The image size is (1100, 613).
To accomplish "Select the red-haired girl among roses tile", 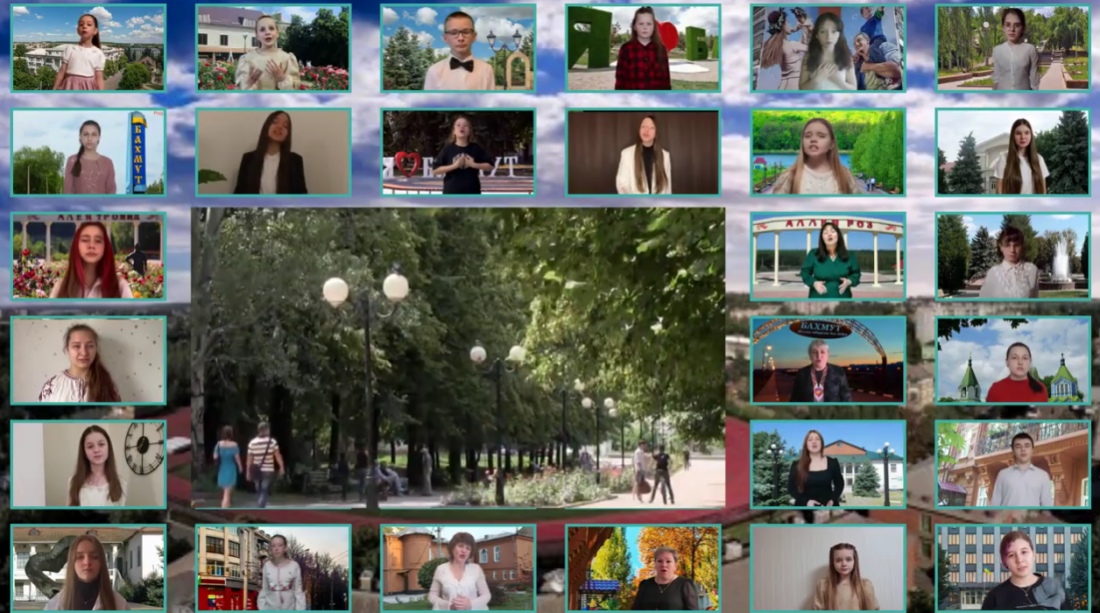I will click(88, 256).
